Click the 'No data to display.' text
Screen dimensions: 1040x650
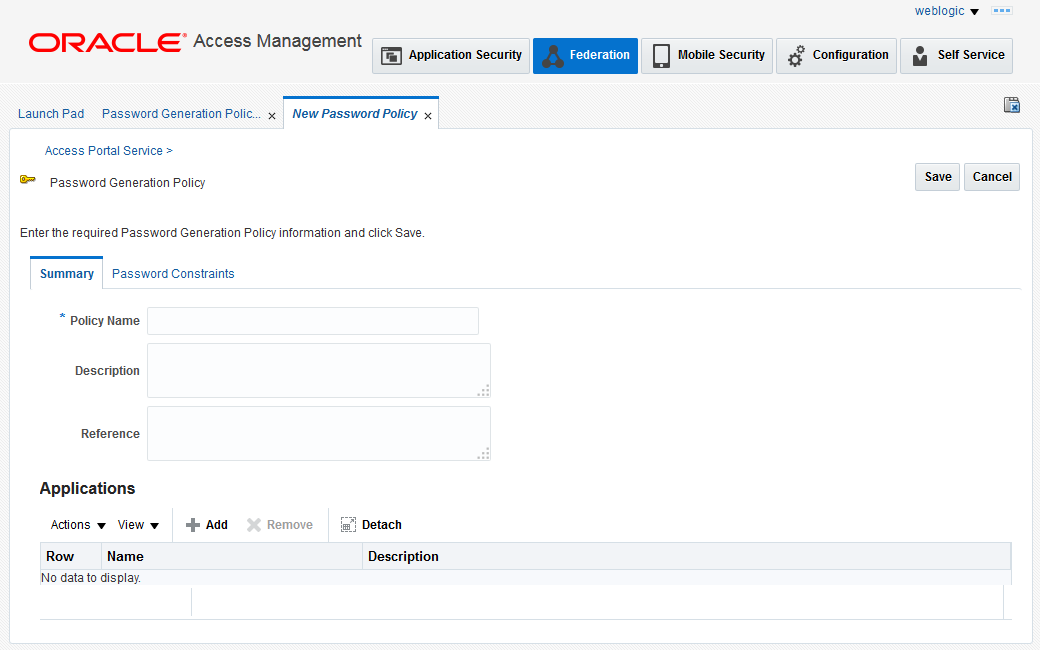(x=91, y=578)
